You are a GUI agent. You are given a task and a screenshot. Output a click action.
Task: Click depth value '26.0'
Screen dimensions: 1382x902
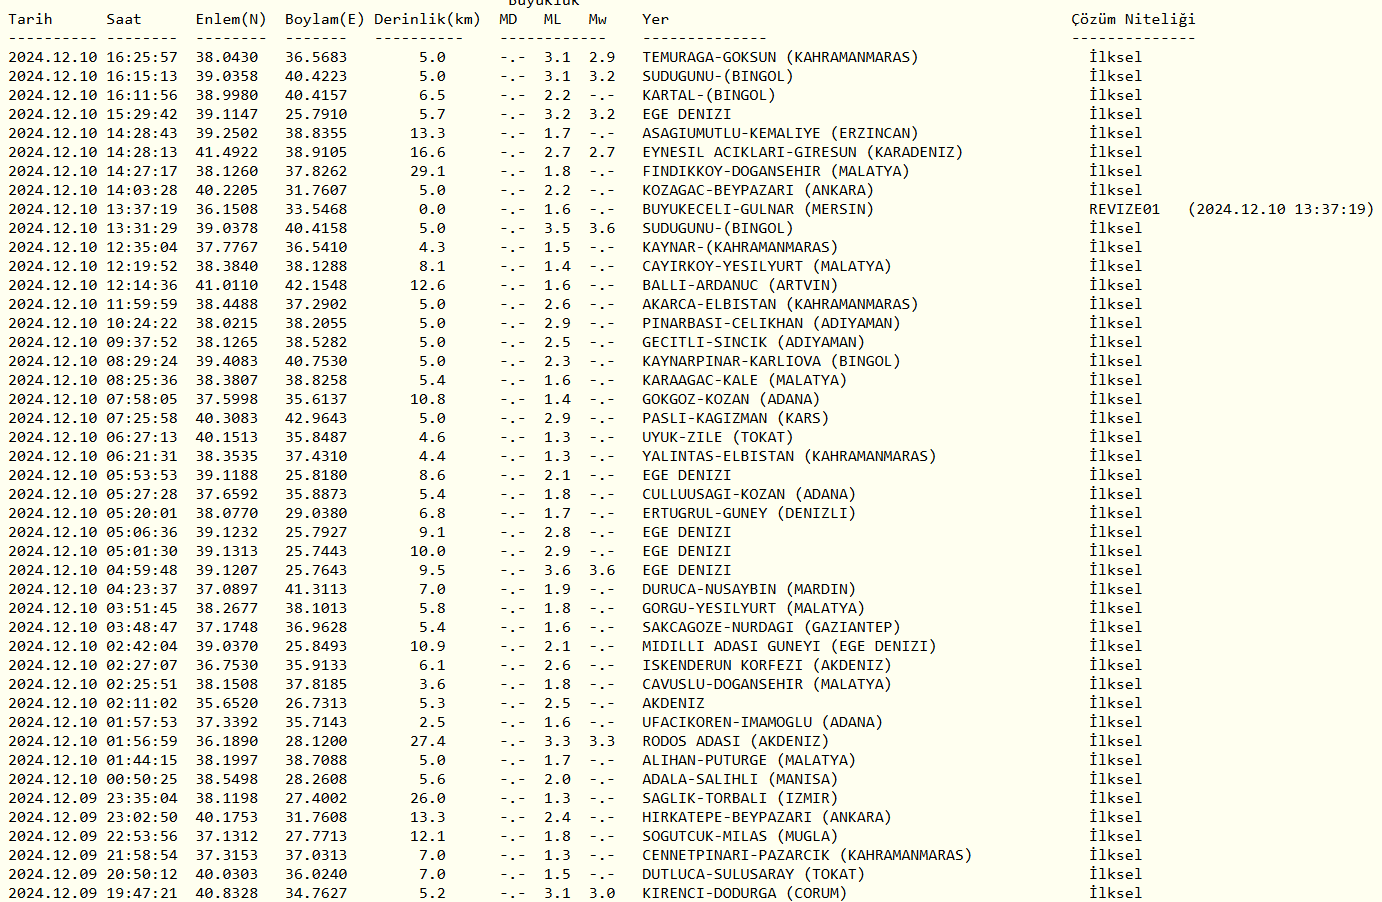pos(428,798)
